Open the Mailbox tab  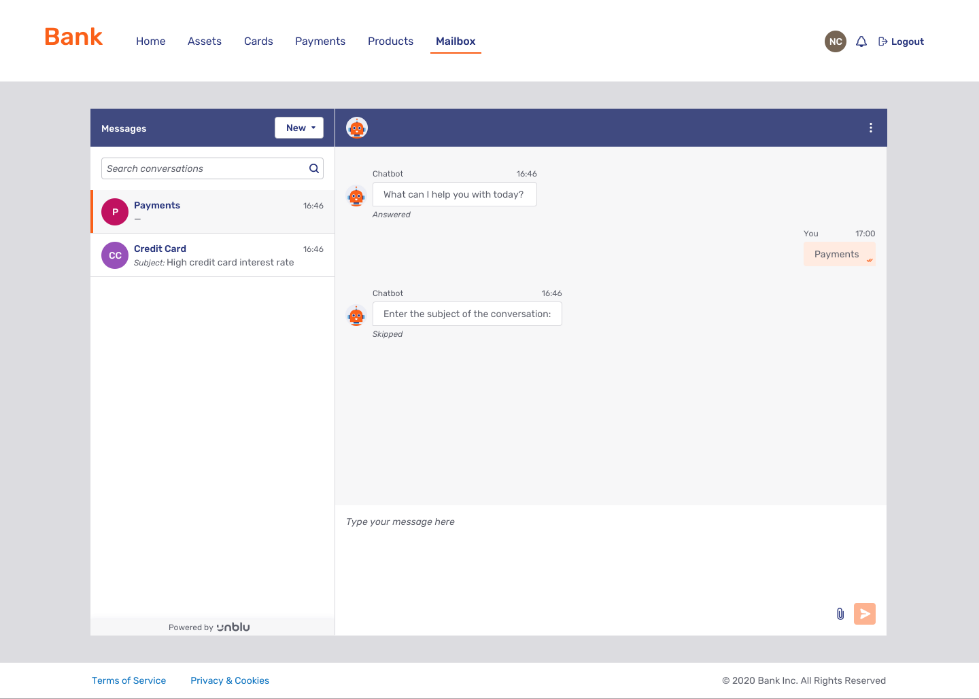click(x=455, y=41)
